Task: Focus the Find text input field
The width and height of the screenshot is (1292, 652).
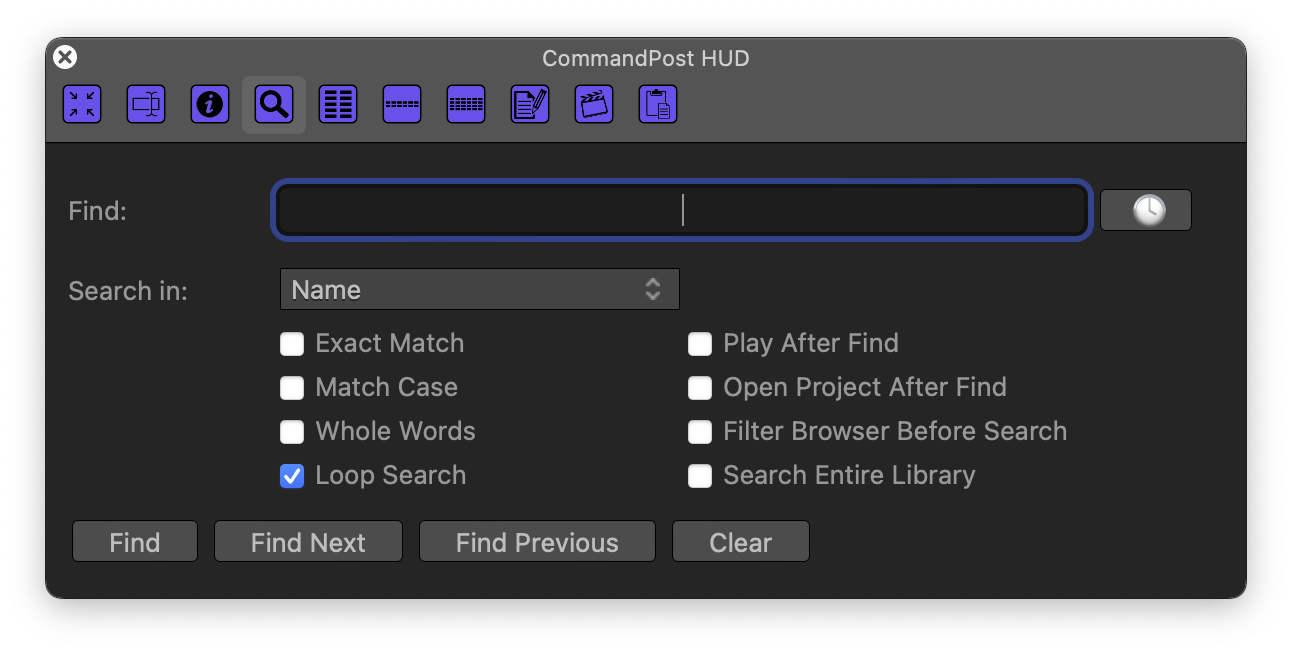Action: (x=681, y=210)
